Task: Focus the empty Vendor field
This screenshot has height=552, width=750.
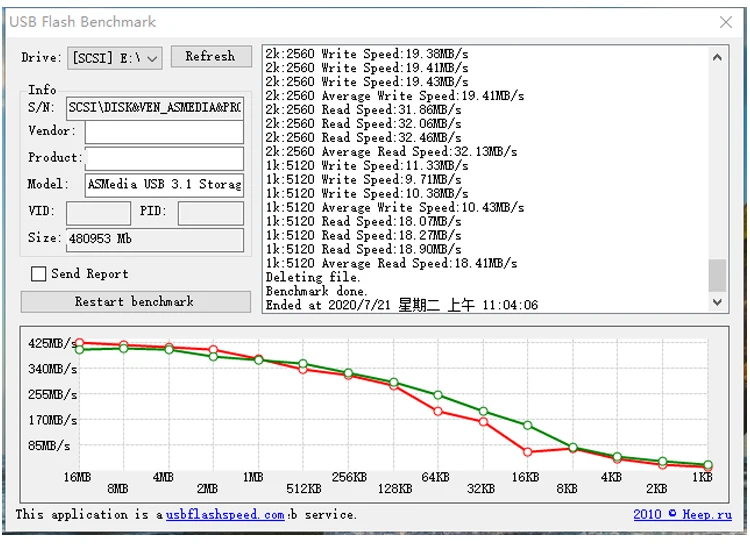Action: (x=164, y=132)
